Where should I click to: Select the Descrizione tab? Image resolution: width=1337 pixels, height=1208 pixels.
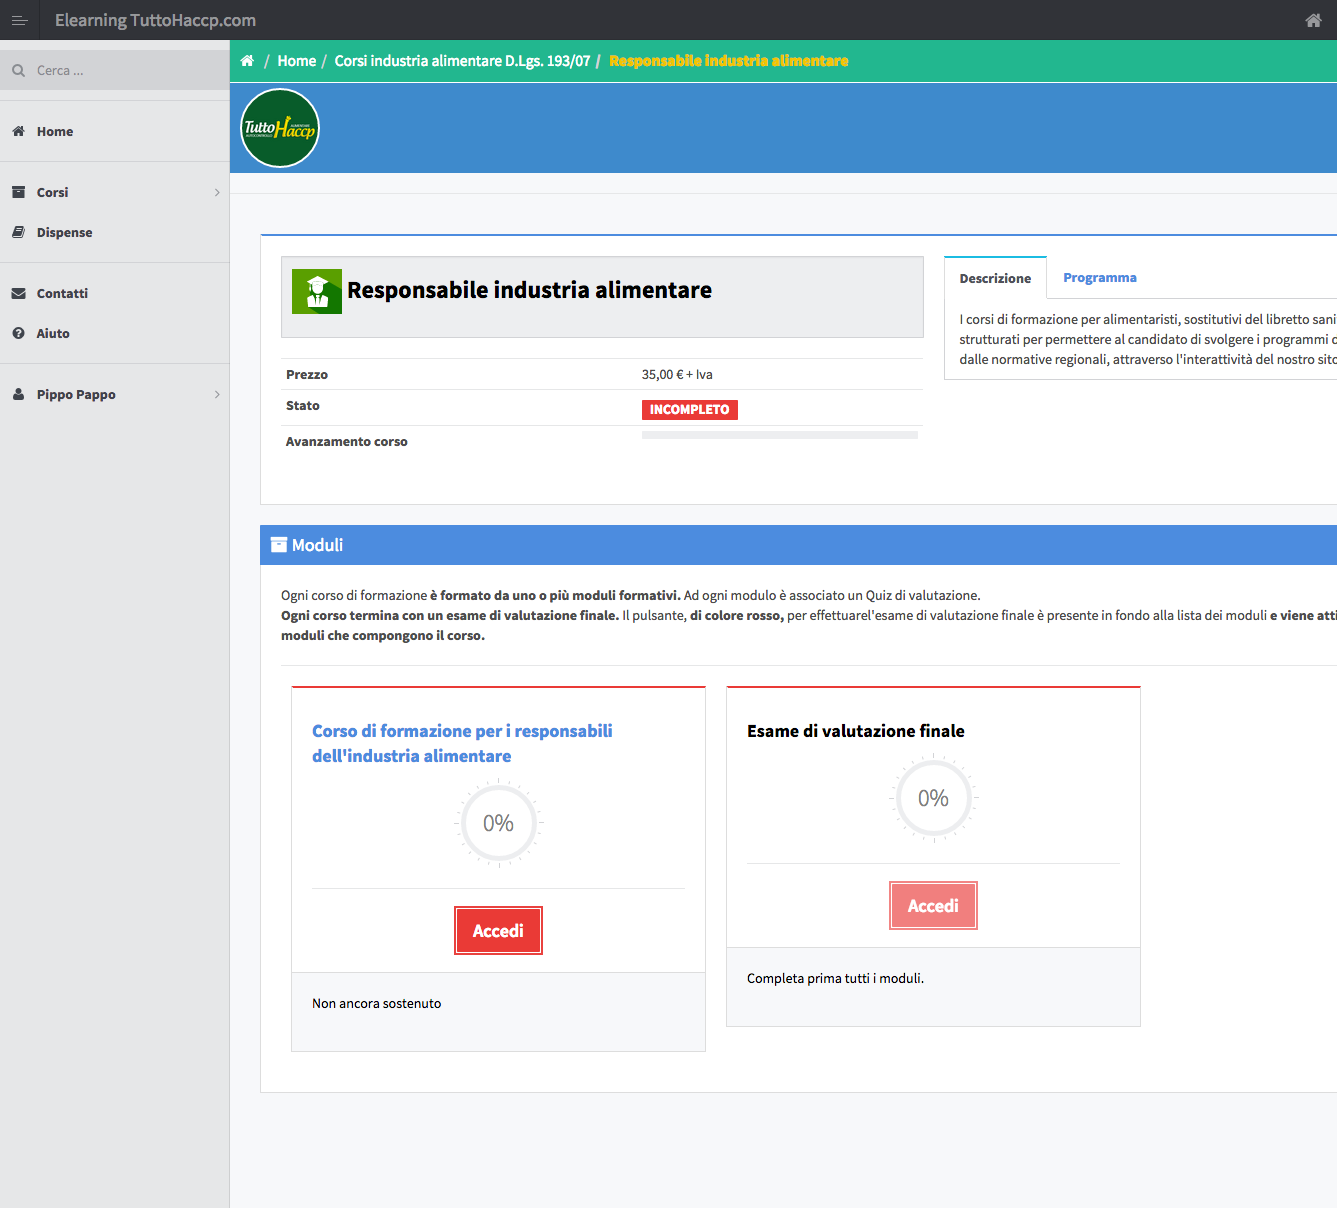point(994,279)
